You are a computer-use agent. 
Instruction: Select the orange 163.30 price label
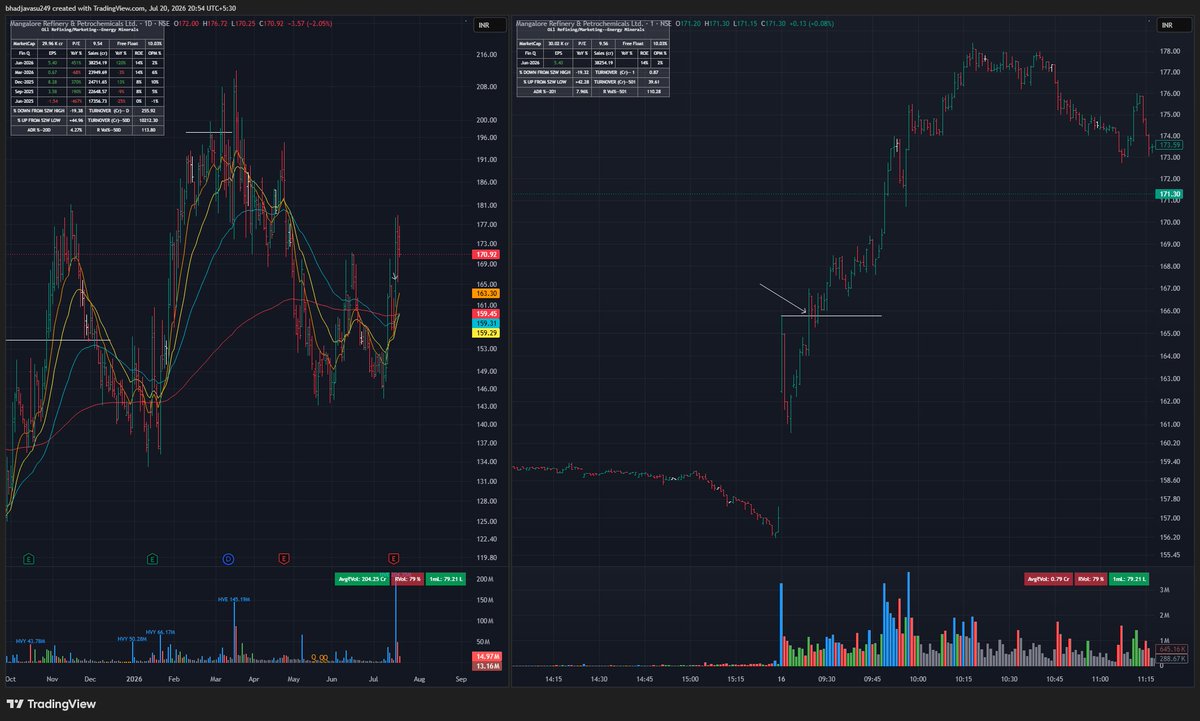(487, 294)
